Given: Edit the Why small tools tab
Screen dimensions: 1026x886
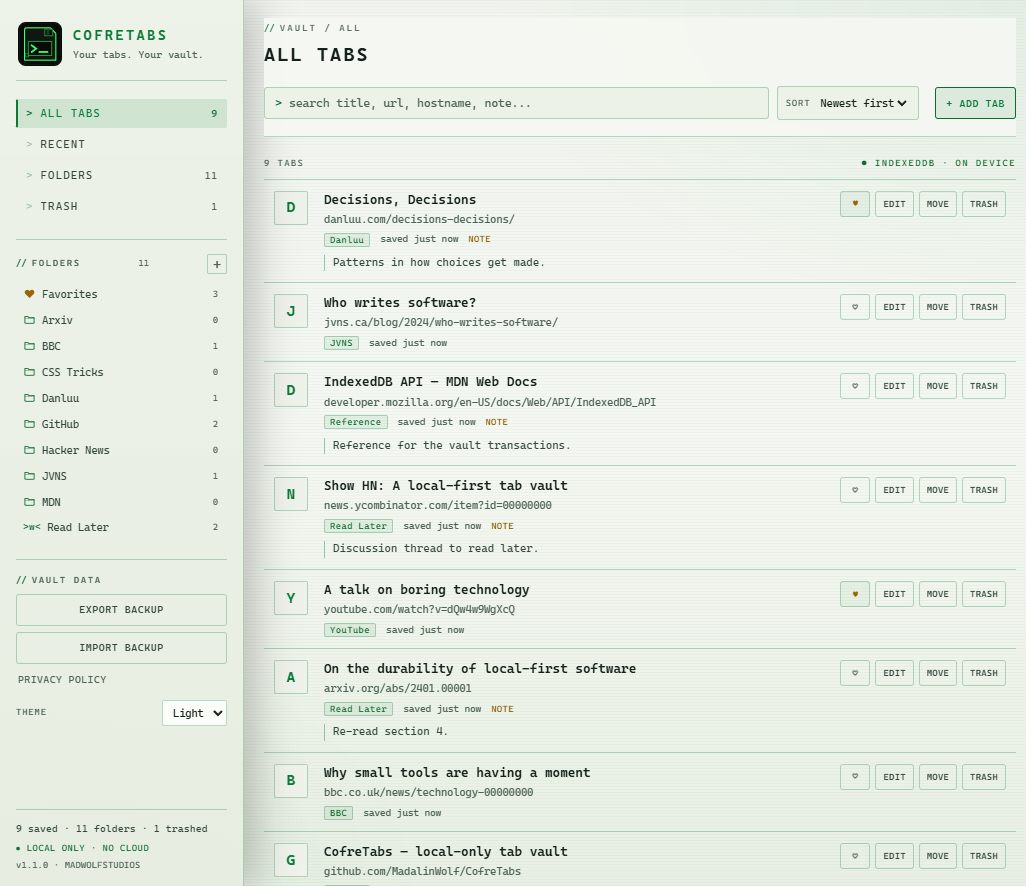Looking at the screenshot, I should tap(894, 777).
